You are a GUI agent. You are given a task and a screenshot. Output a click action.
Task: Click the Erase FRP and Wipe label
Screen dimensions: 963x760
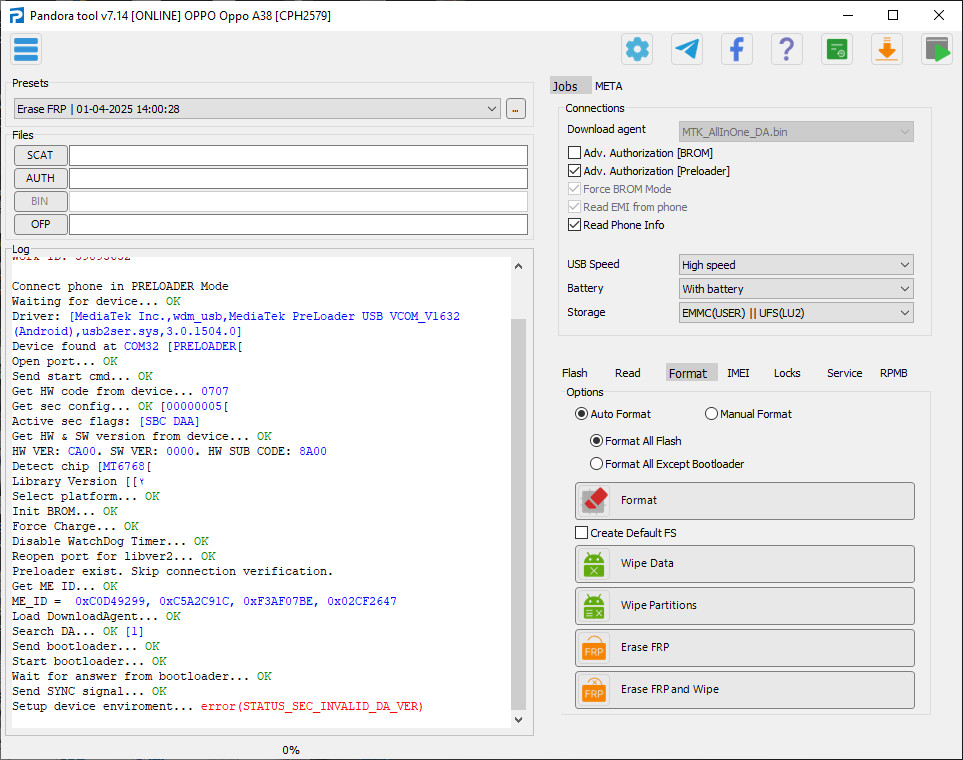[670, 690]
